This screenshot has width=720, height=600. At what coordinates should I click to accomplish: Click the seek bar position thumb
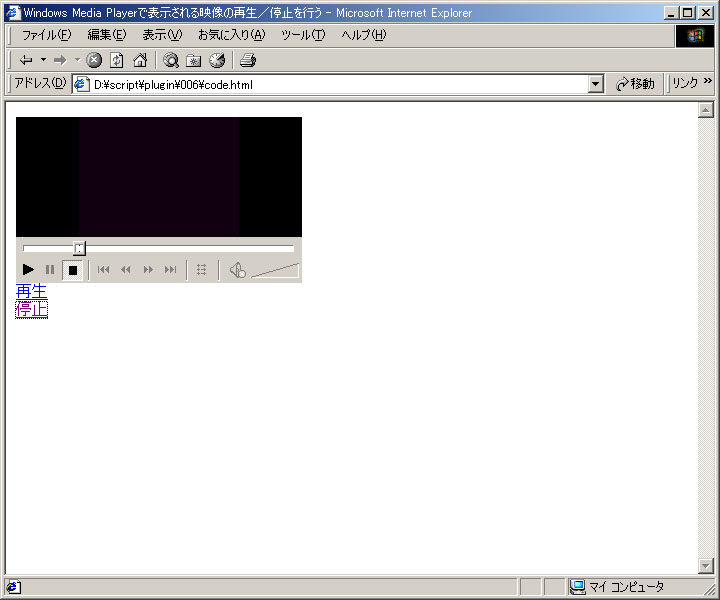[79, 248]
